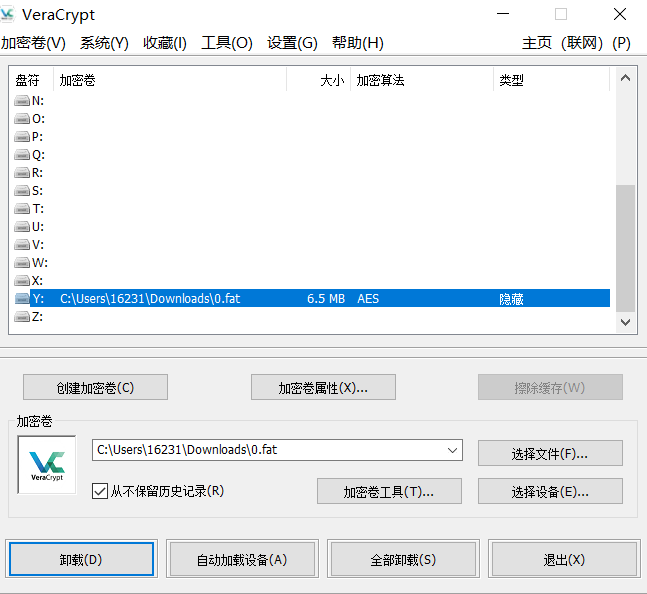Open 加密卷工具(T)... button
Image resolution: width=647 pixels, height=594 pixels.
coord(389,491)
